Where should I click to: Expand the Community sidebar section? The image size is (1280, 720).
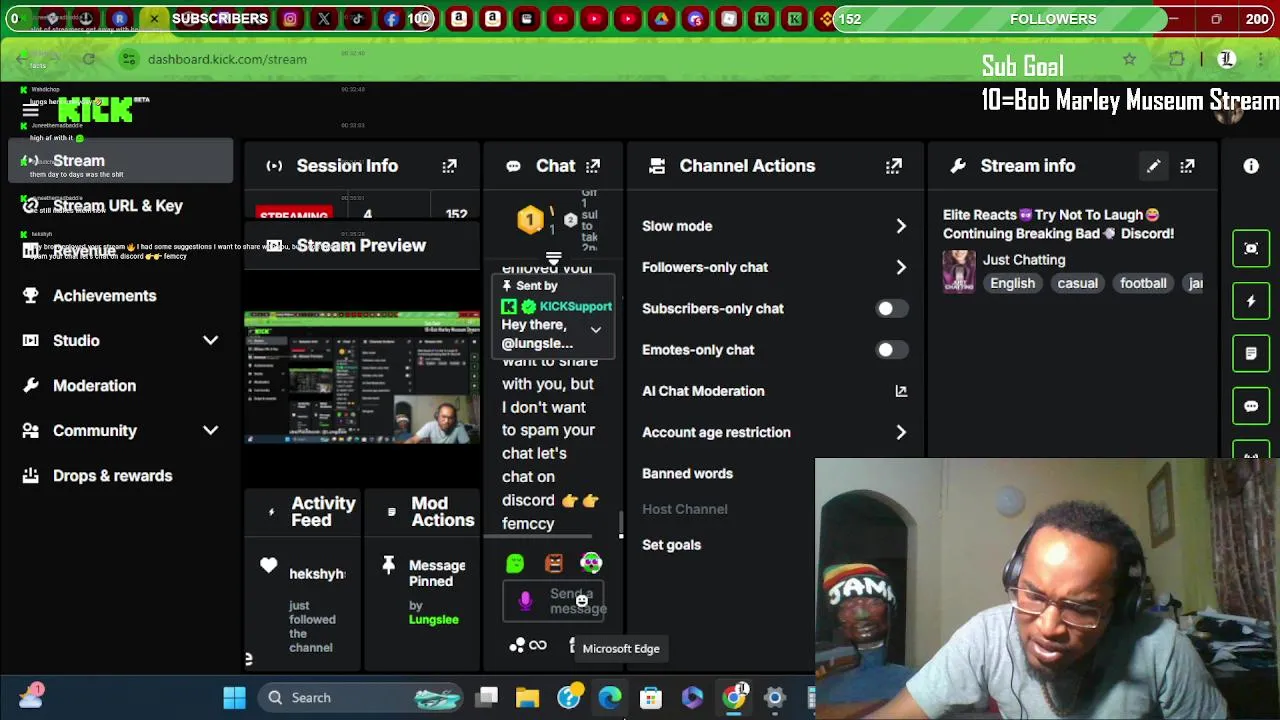[210, 431]
